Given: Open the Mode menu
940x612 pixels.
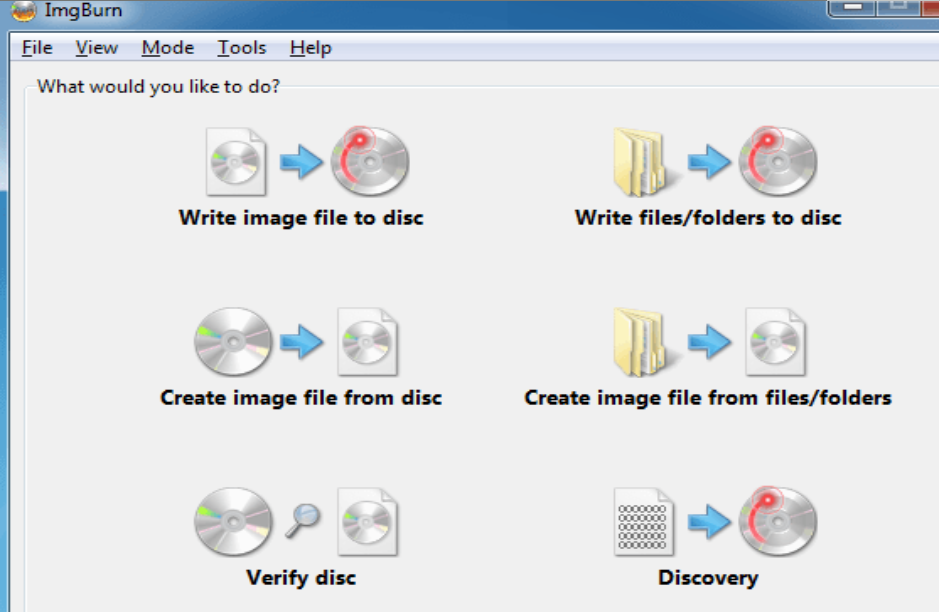Looking at the screenshot, I should click(168, 48).
